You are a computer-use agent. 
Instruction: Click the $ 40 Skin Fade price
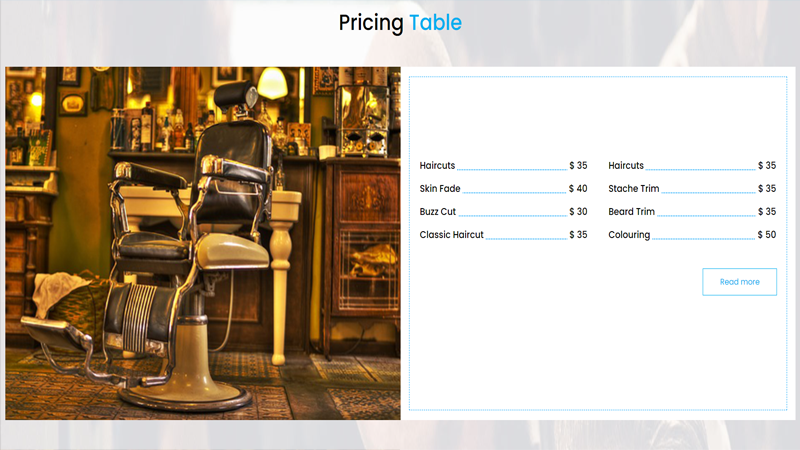(578, 188)
